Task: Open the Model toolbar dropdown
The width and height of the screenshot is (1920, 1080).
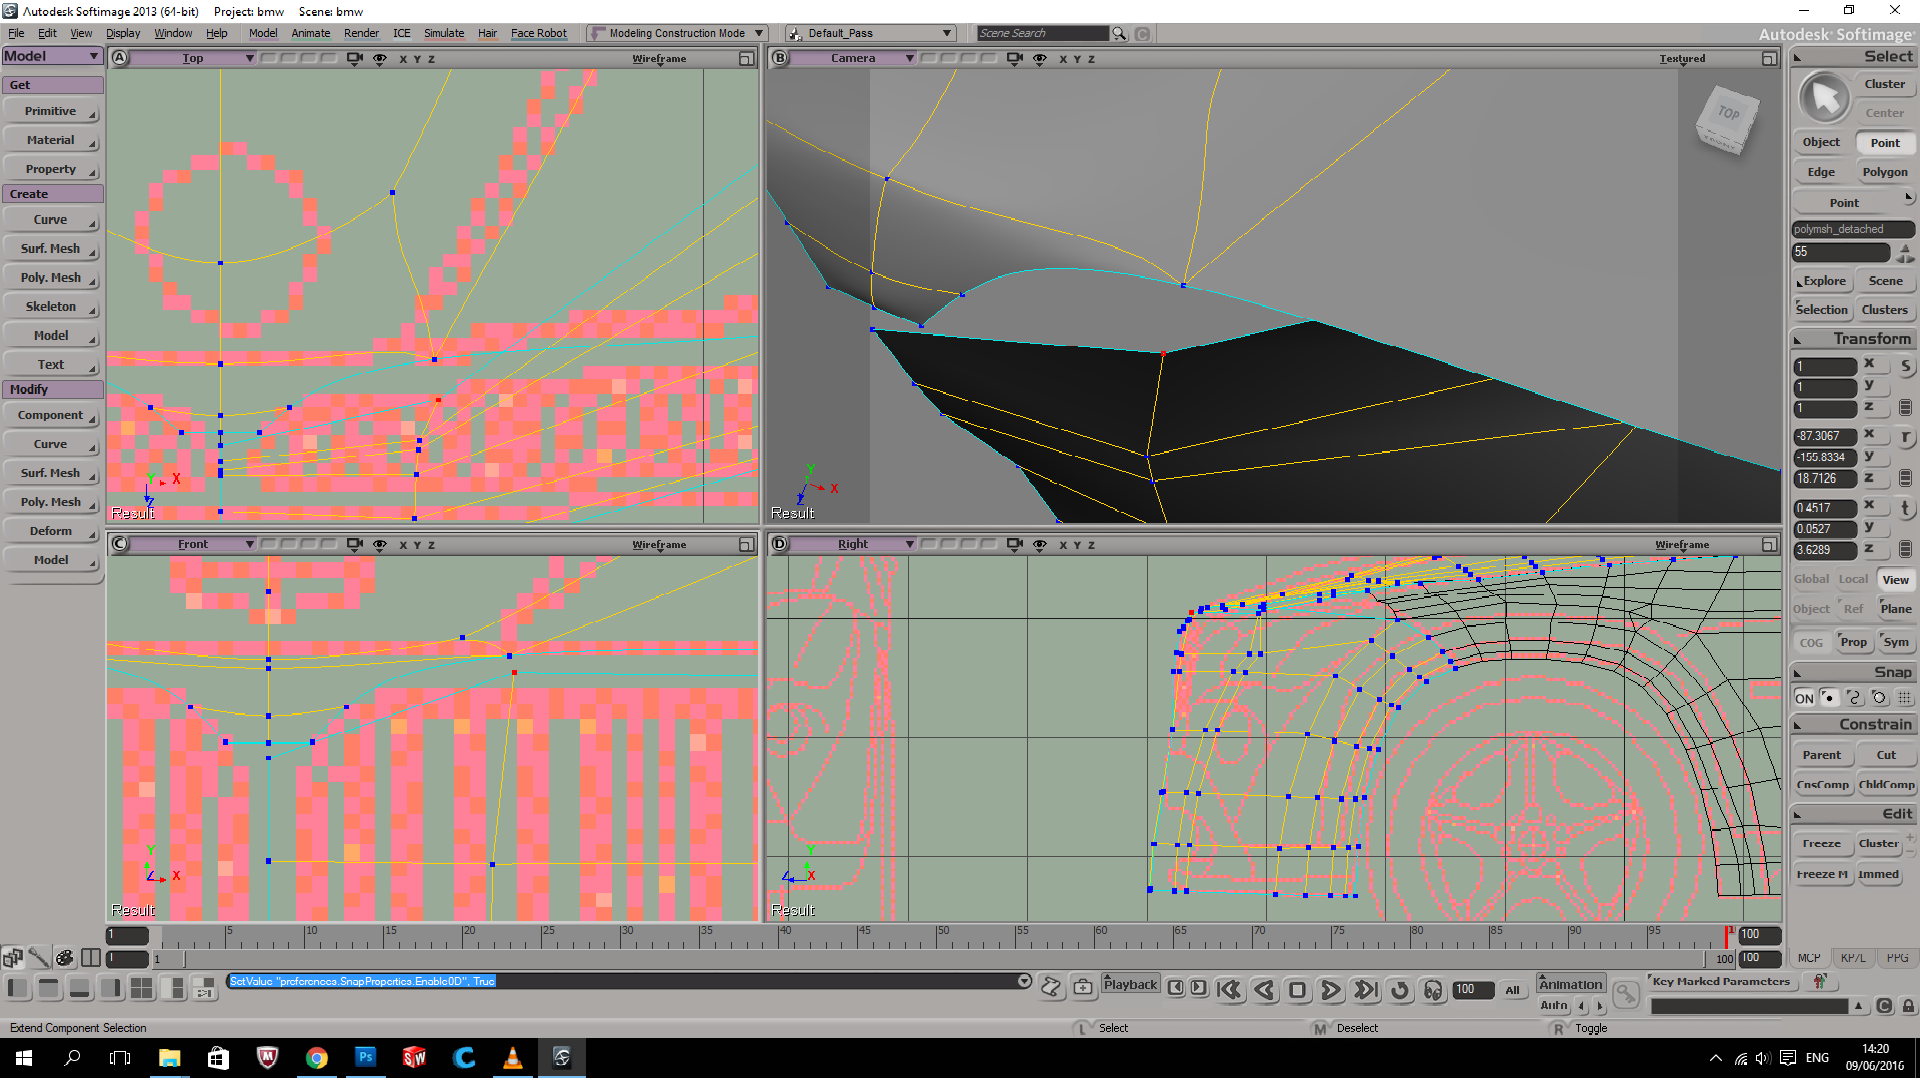Action: pos(52,56)
